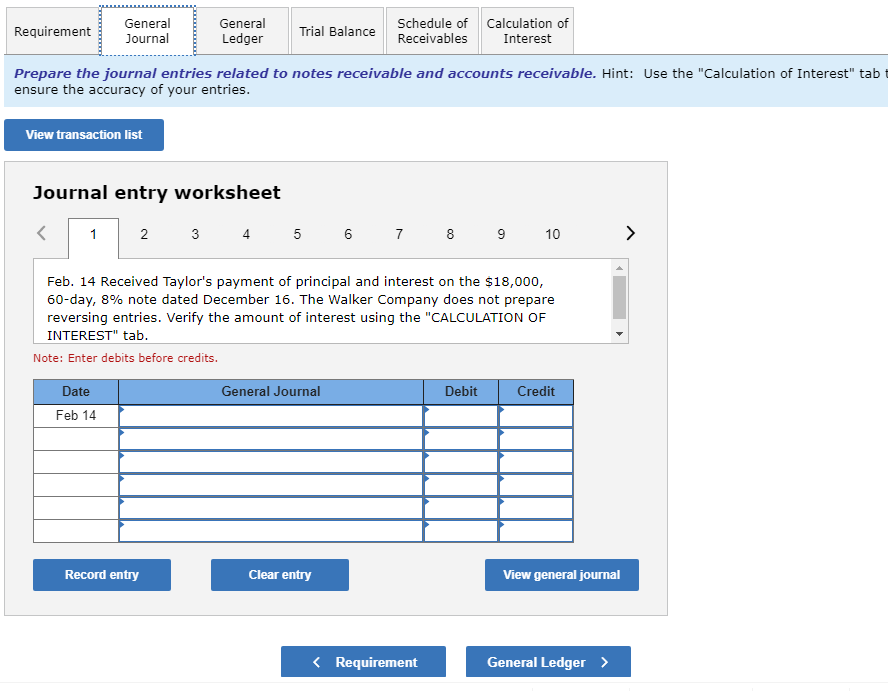Open account dropdown in fifth journal row

click(x=271, y=508)
